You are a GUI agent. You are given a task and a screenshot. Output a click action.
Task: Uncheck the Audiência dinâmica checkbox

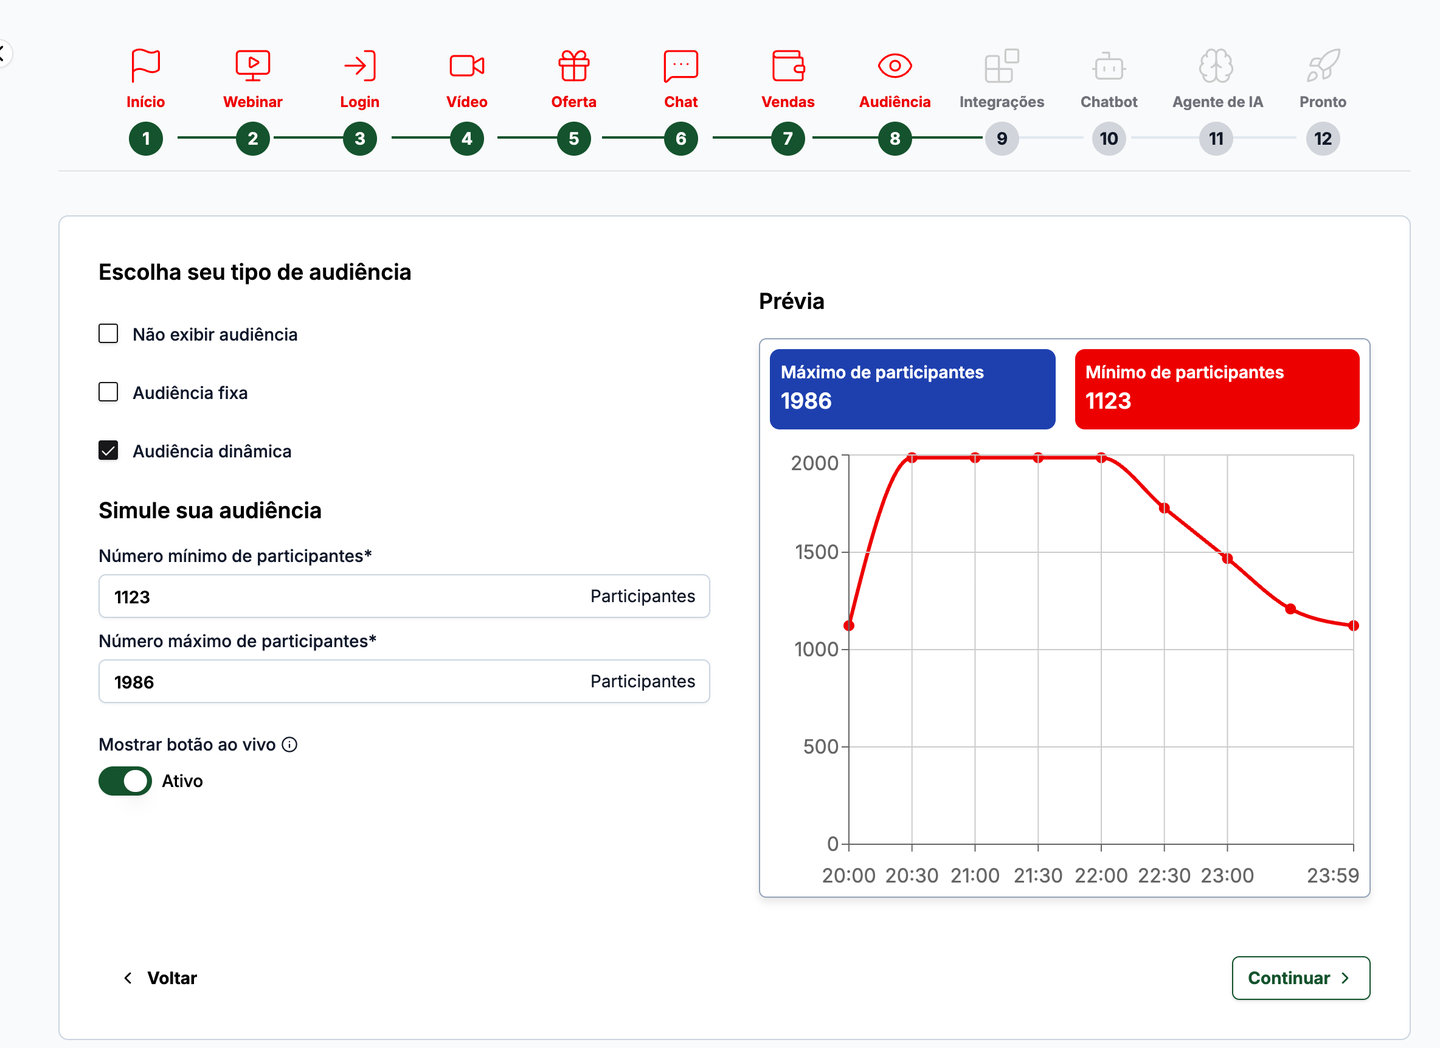[108, 450]
